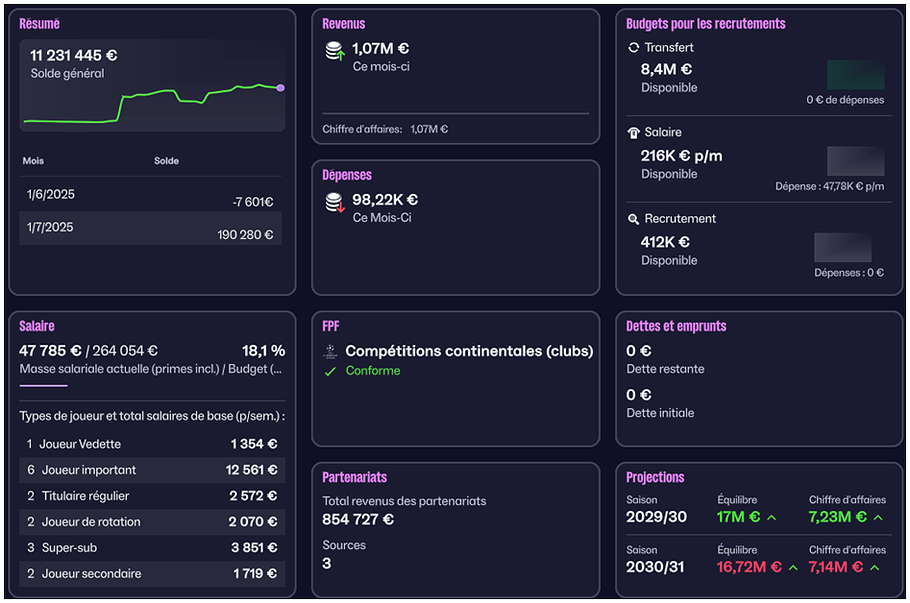
Task: Click the purple dot ending the balance graph
Action: pyautogui.click(x=280, y=88)
